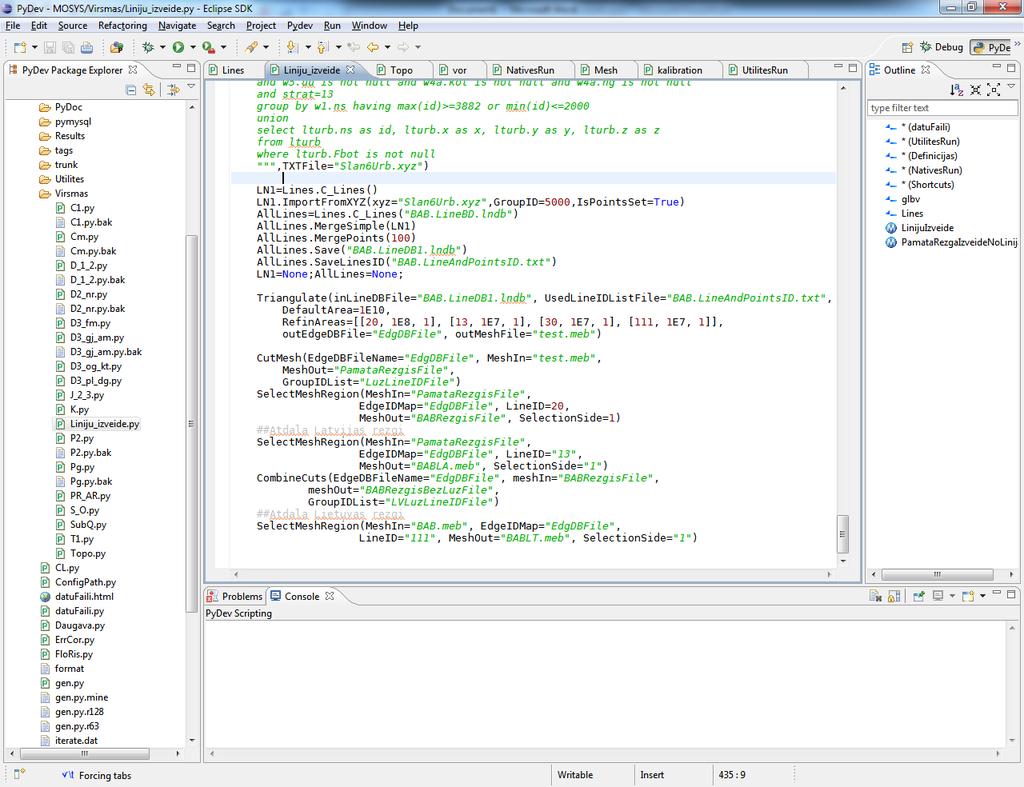The width and height of the screenshot is (1024, 787).
Task: Click the New file toolbar icon
Action: (x=20, y=47)
